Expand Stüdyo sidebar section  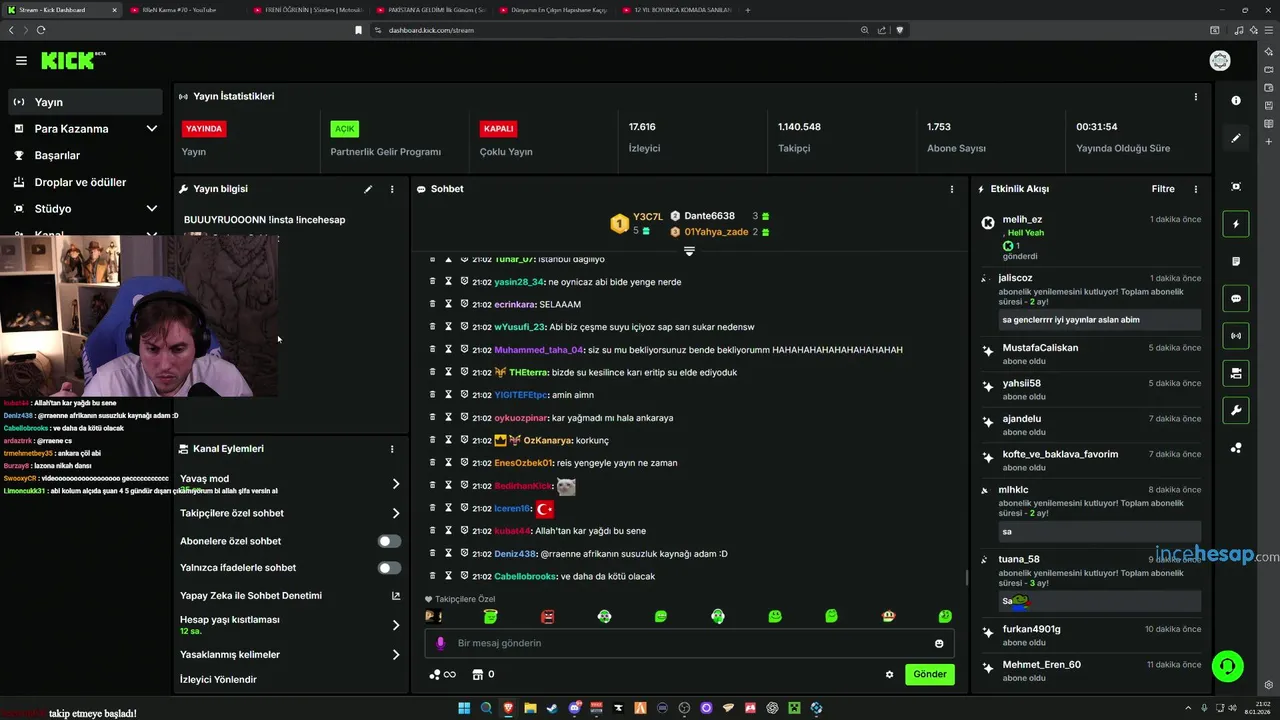pos(152,208)
